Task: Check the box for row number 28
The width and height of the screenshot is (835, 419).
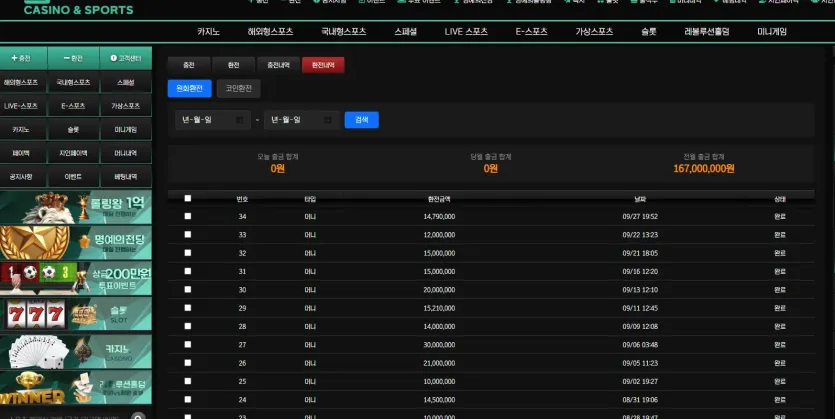Action: point(187,326)
